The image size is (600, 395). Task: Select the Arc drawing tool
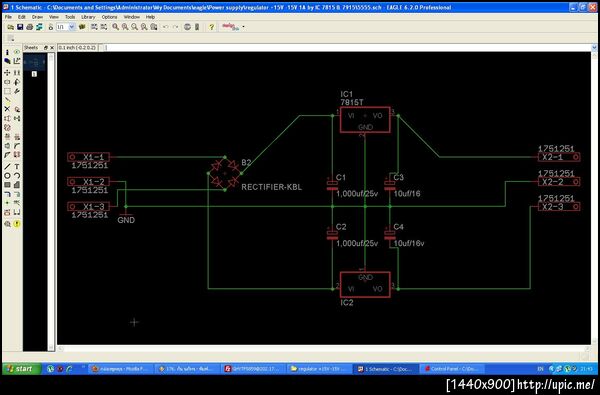click(17, 176)
